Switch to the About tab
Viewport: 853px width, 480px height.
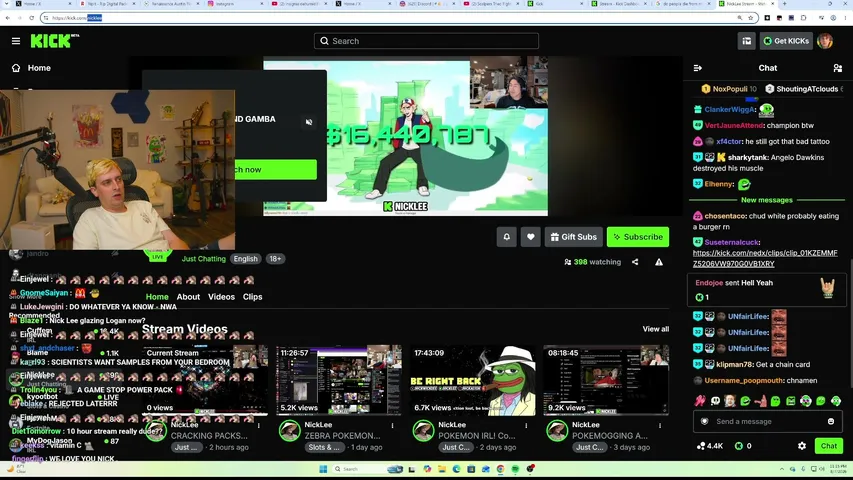click(188, 297)
